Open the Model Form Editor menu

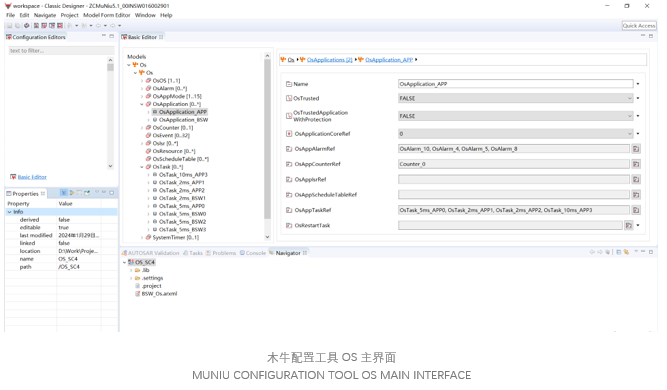click(107, 15)
